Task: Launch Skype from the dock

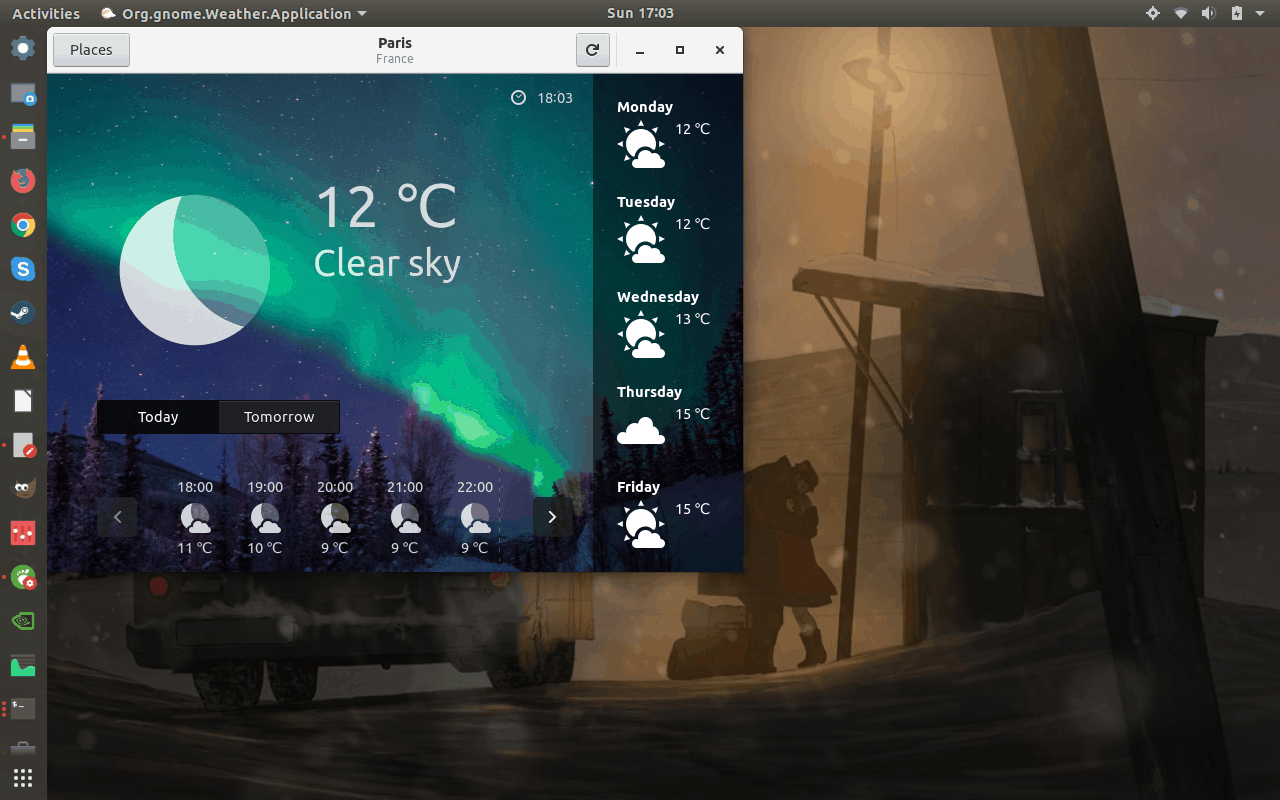Action: [x=23, y=269]
